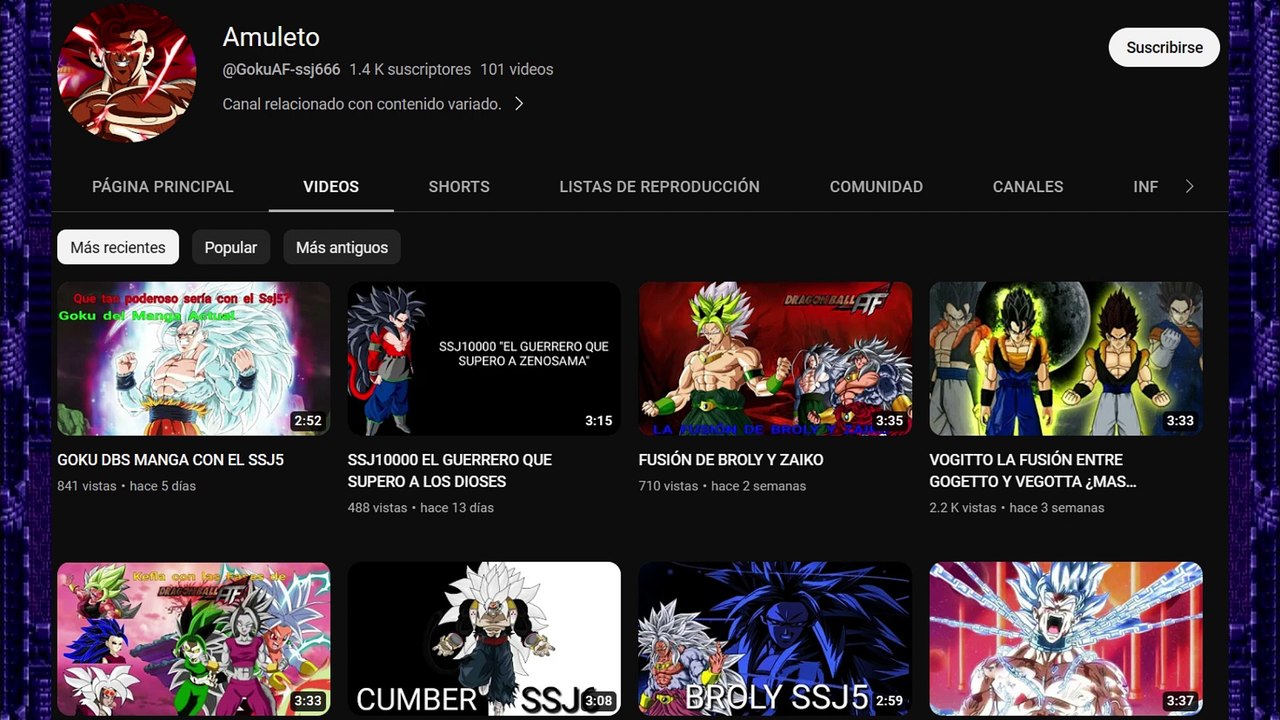Click the 2:59 duration badge
This screenshot has width=1280, height=720.
click(890, 701)
